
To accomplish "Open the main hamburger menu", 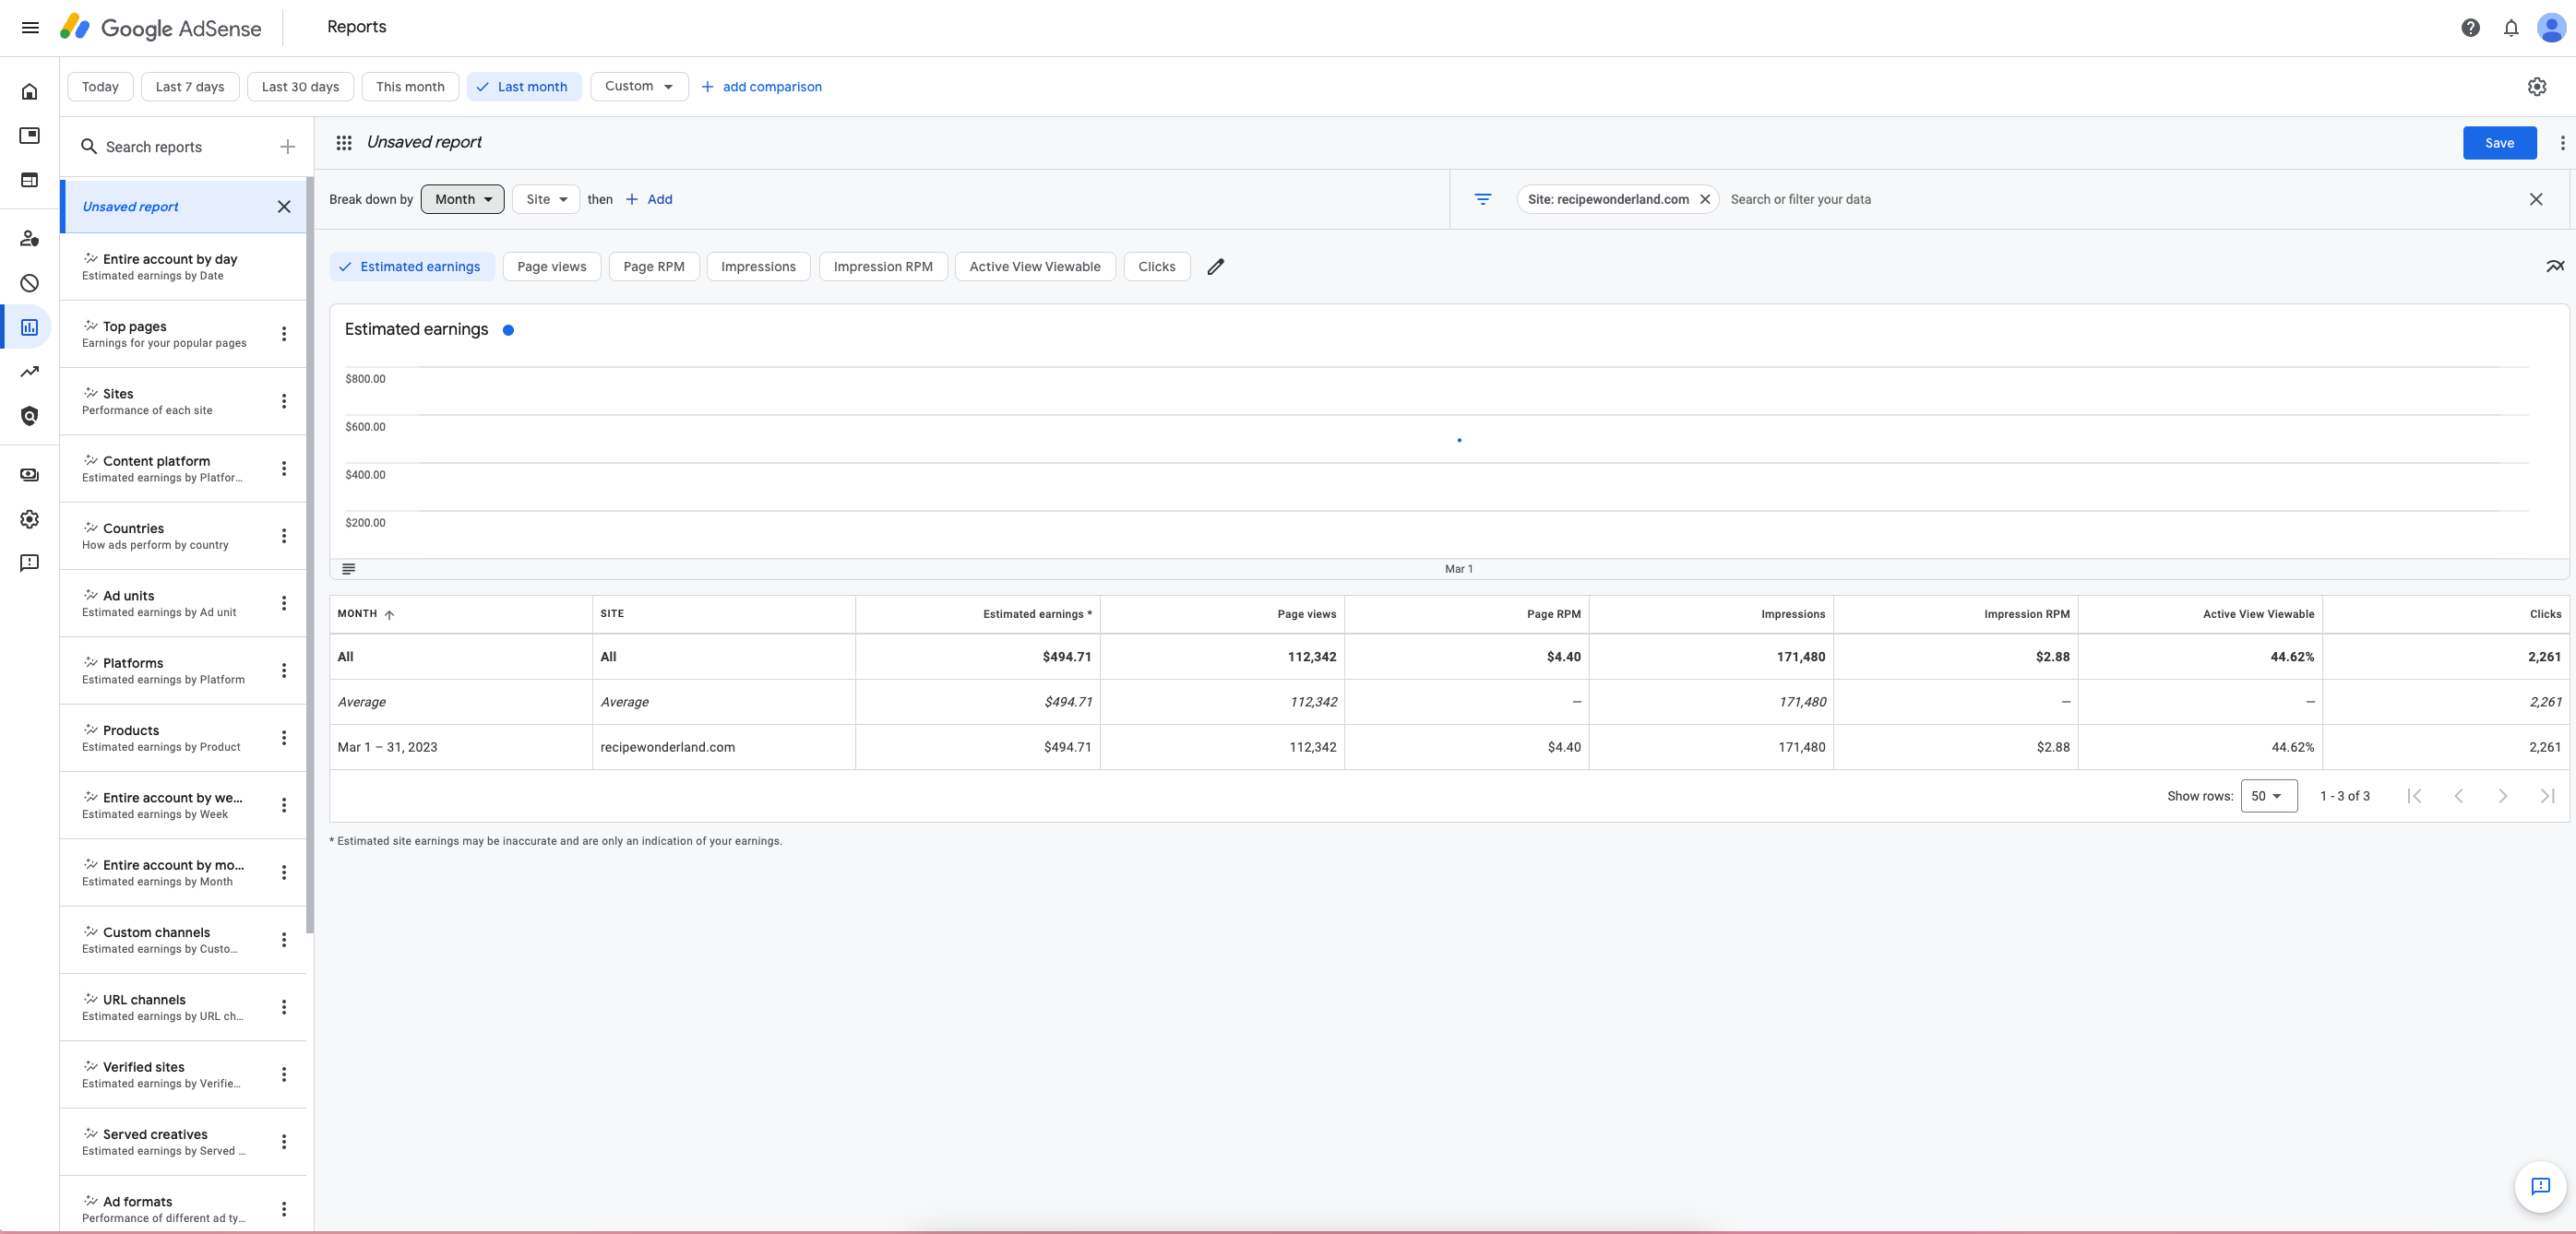I will coord(30,28).
